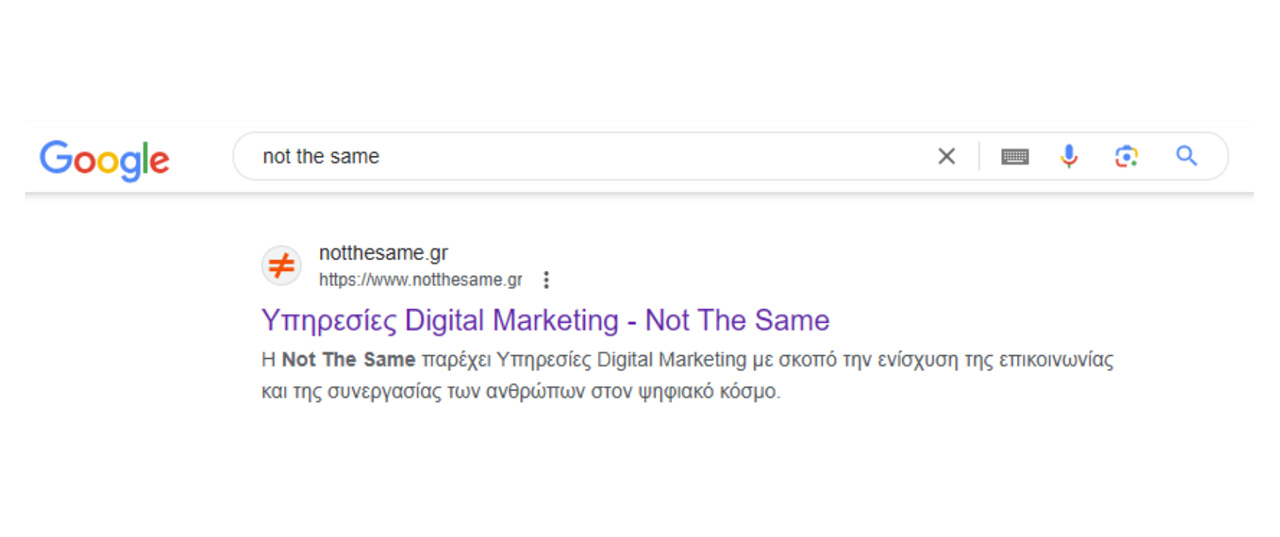
Task: Open the on-screen keyboard input tool
Action: 1015,156
